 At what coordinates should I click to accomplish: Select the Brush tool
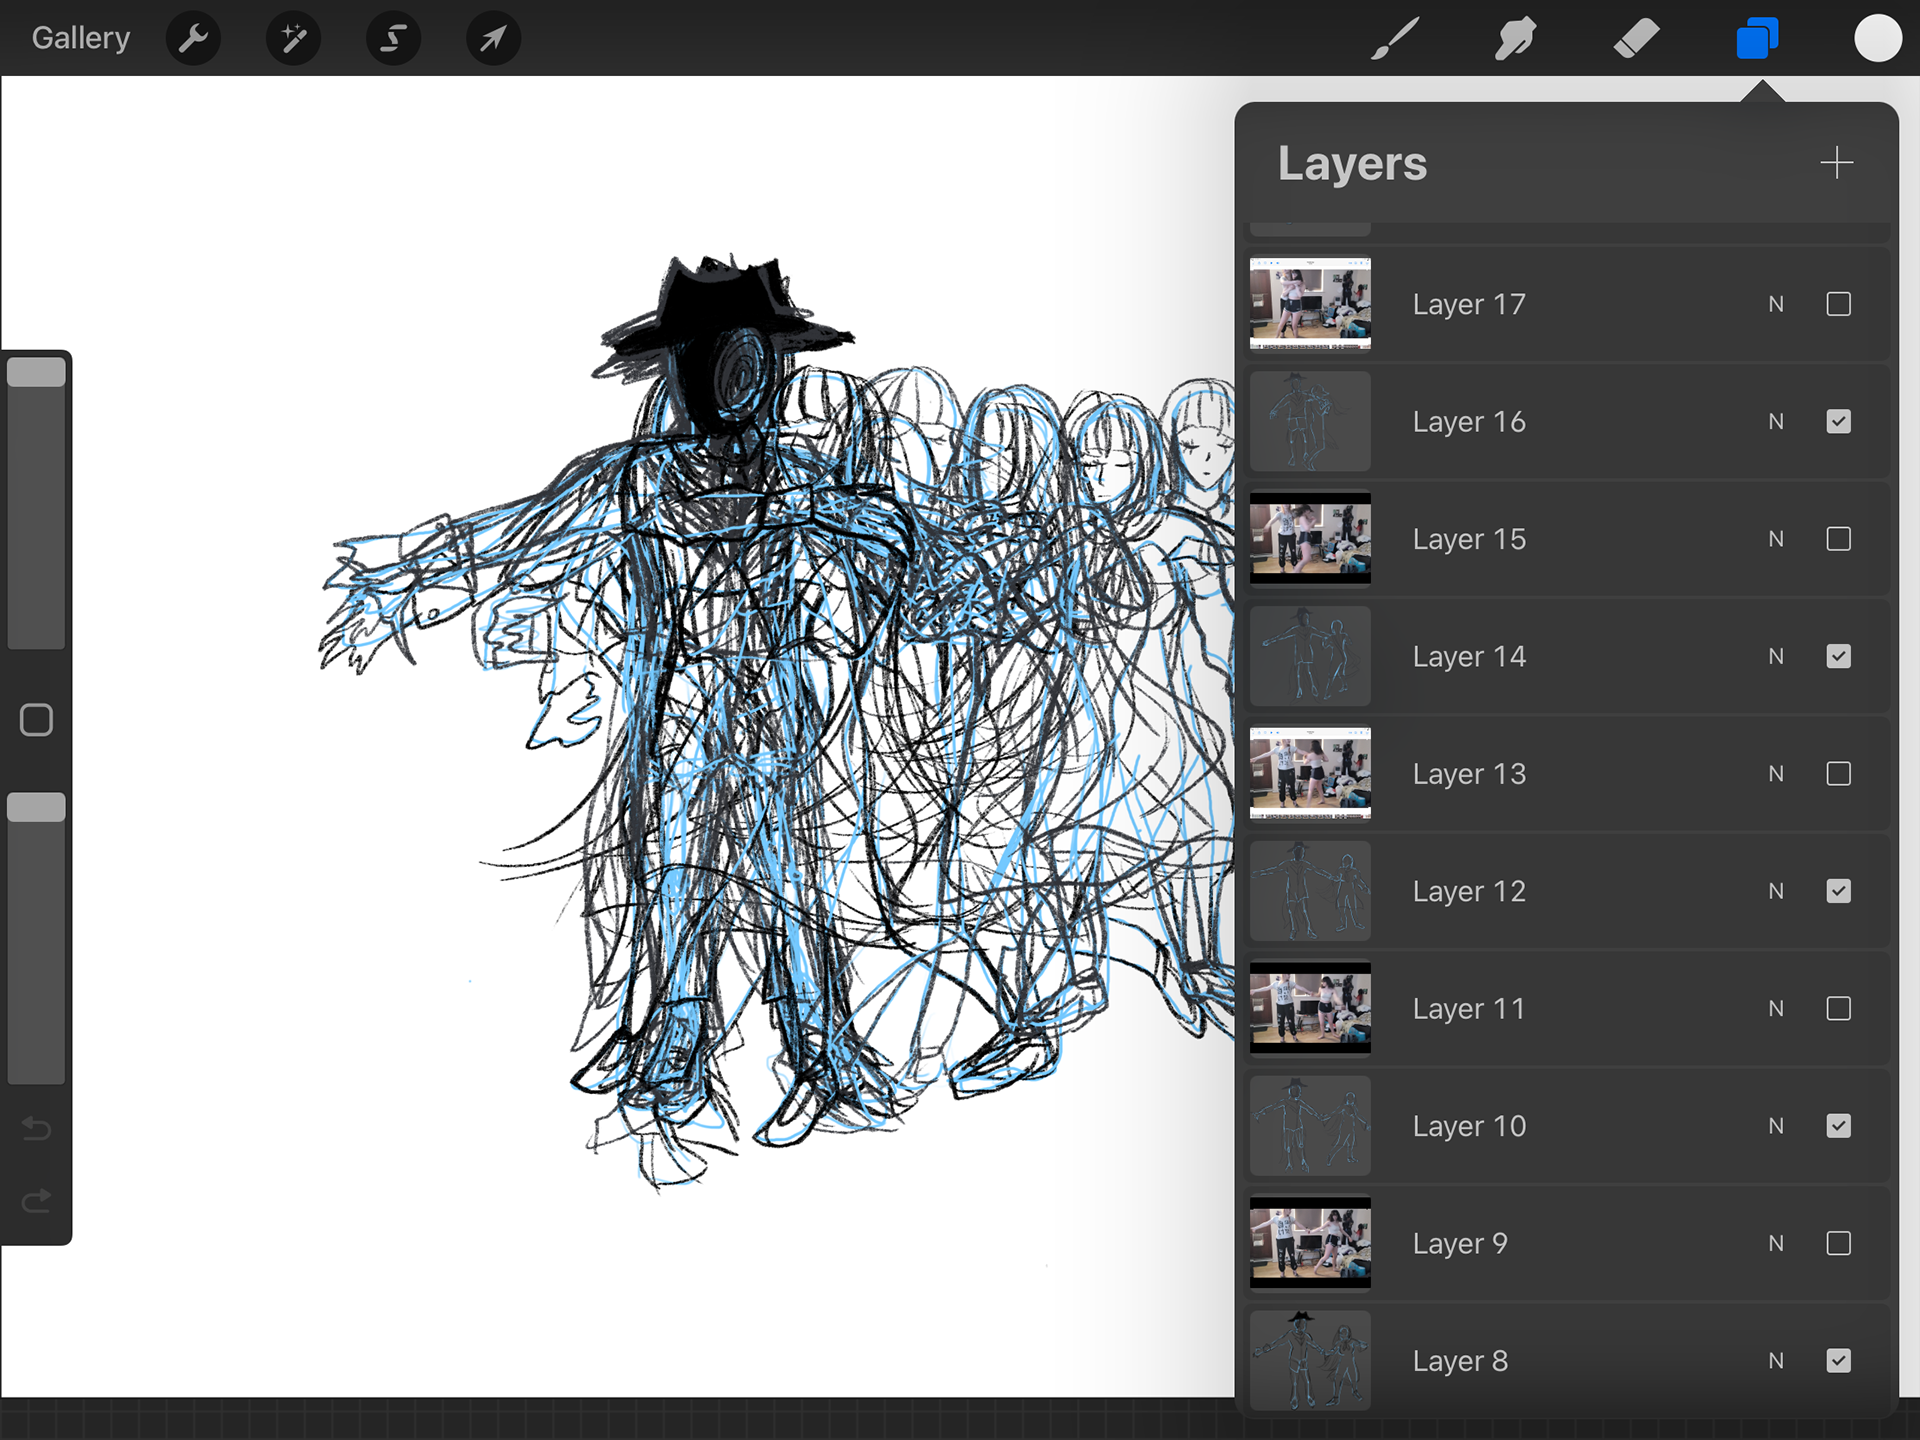click(x=1395, y=39)
